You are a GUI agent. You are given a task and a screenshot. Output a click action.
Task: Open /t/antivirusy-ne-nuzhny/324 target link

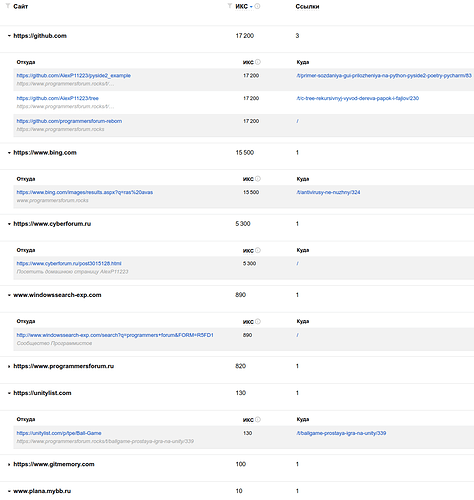[328, 192]
